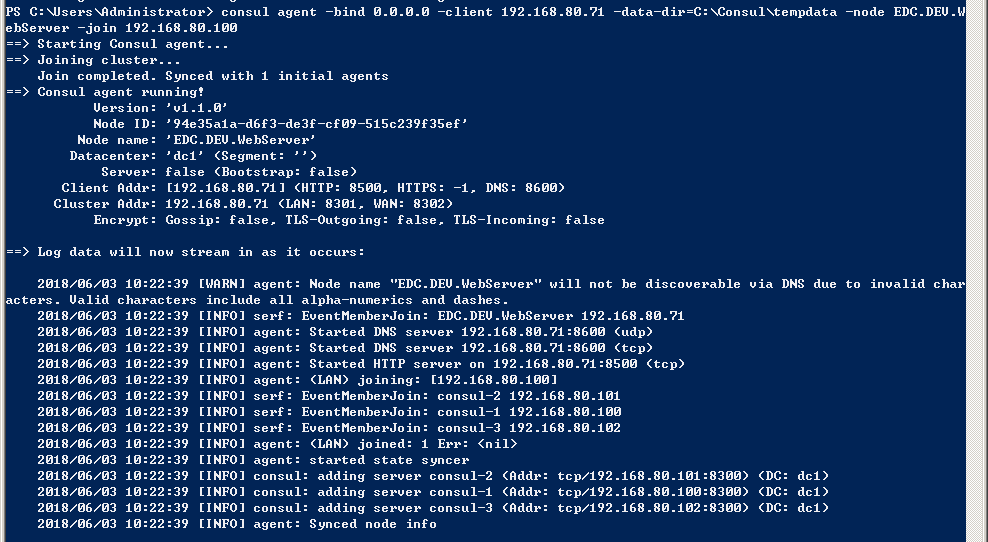988x542 pixels.
Task: Click the 'Starting Consul agent...' line
Action: tap(133, 44)
